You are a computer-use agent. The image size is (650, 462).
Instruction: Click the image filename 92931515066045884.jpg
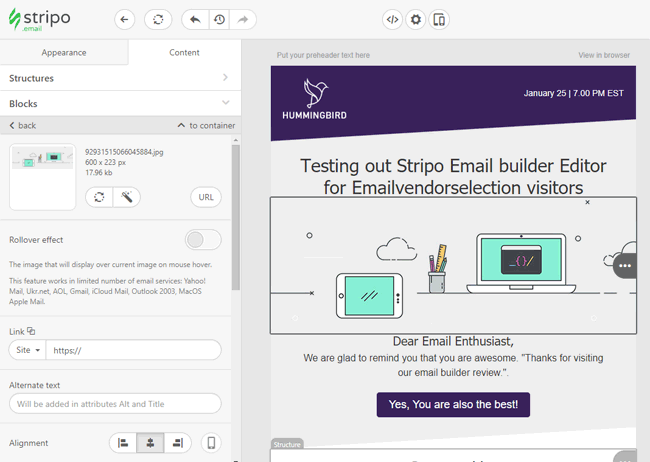[124, 152]
